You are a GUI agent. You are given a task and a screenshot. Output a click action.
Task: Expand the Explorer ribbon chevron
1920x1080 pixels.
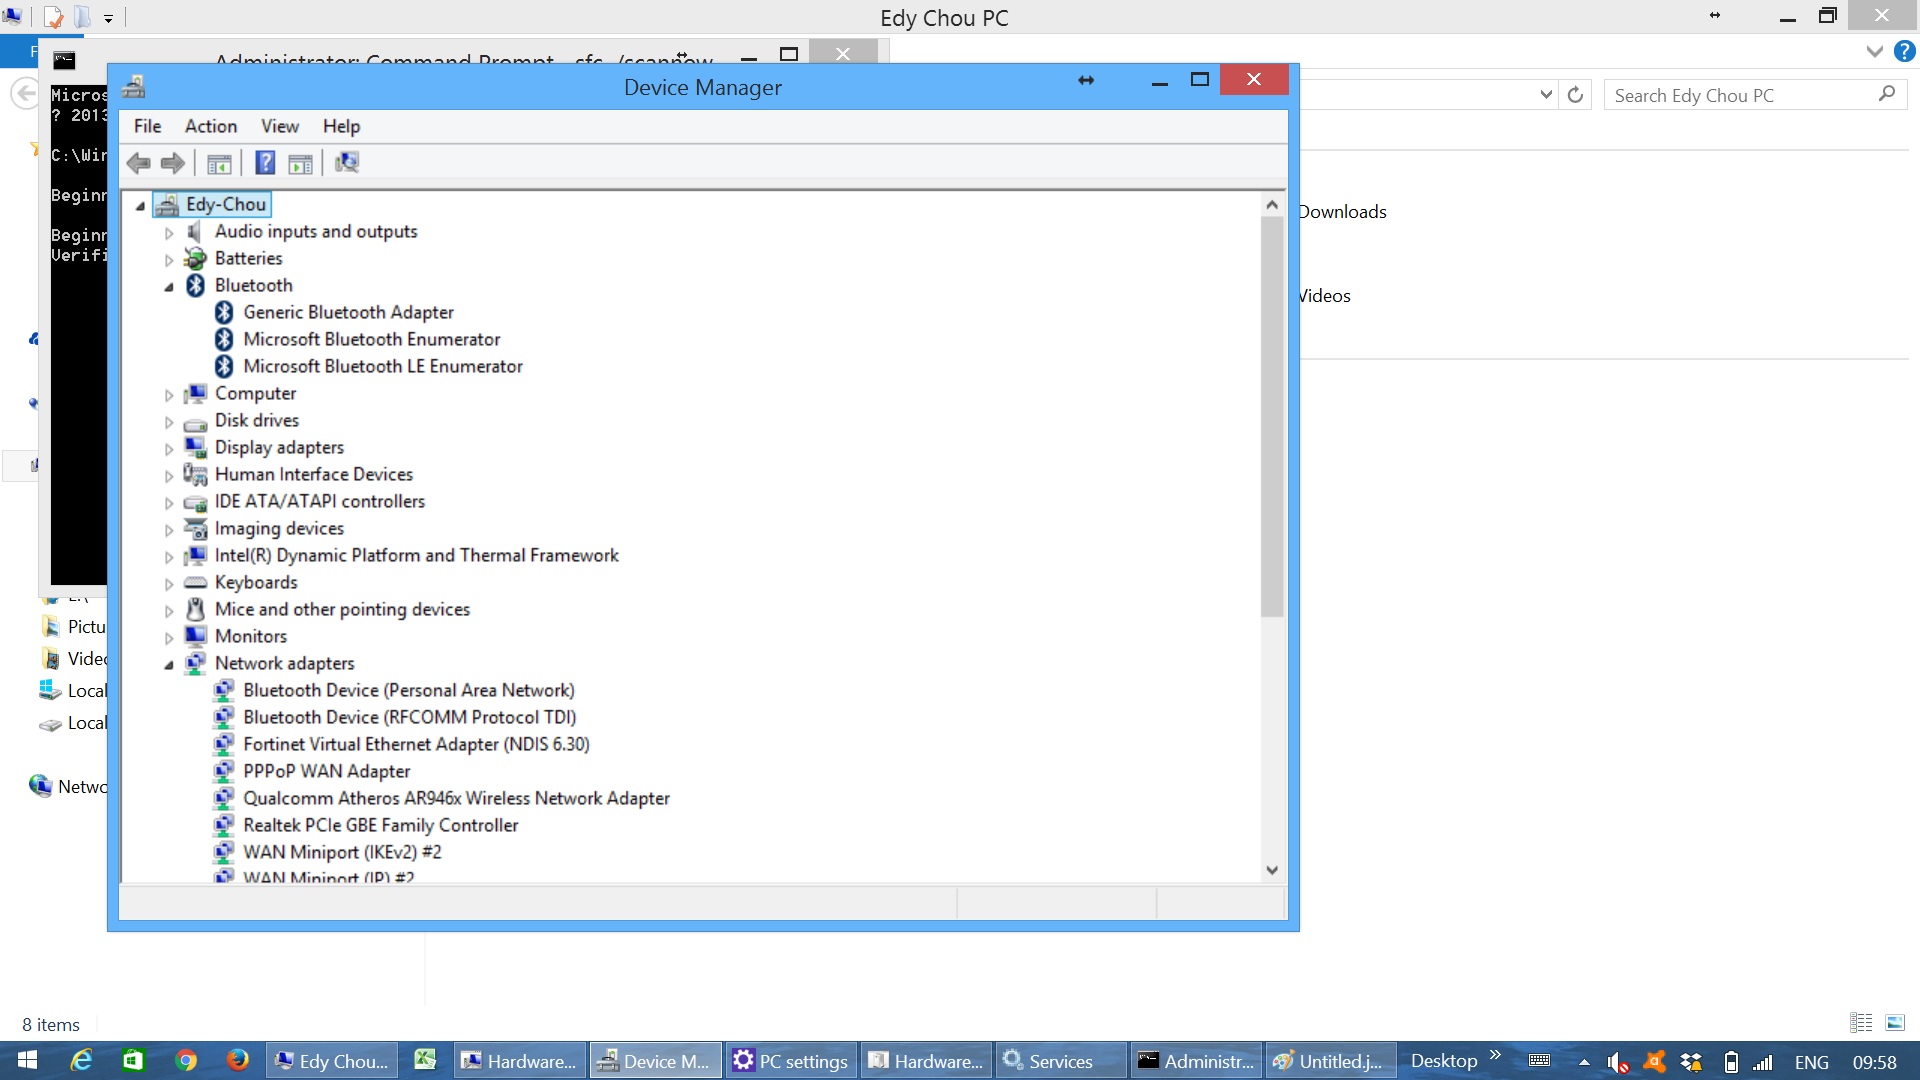(x=1874, y=51)
